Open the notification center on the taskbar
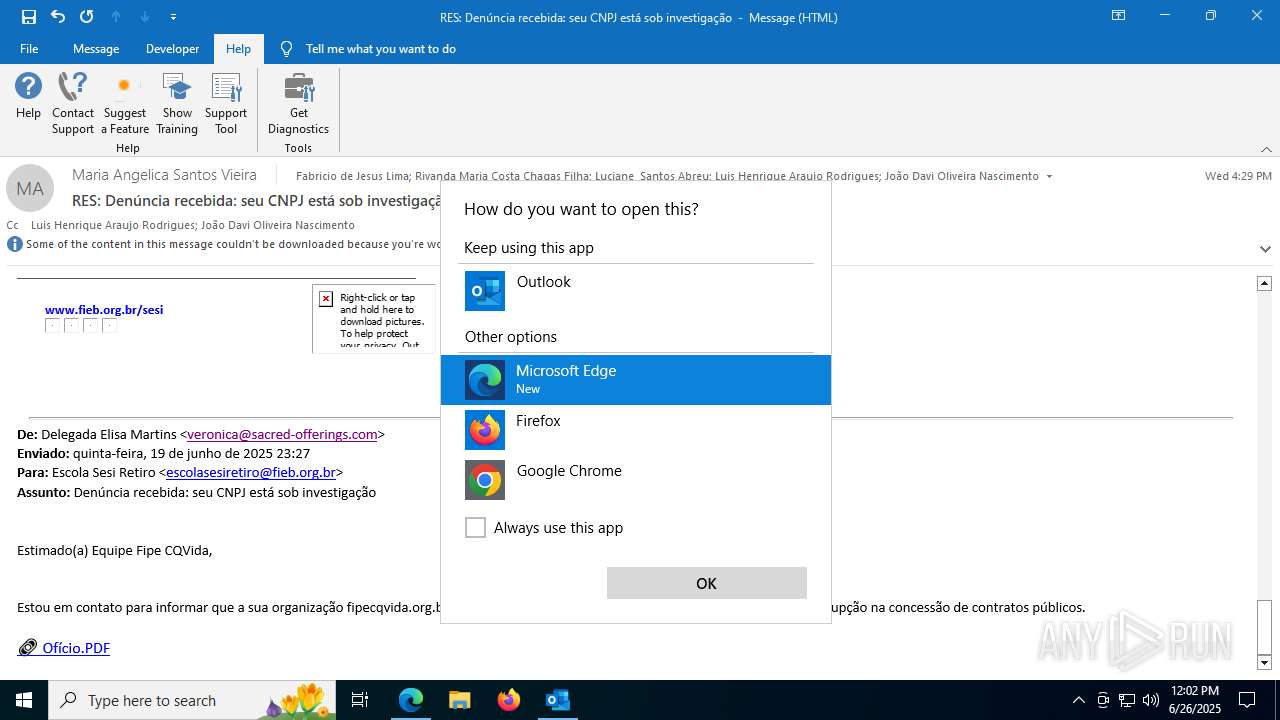Viewport: 1280px width, 720px height. pyautogui.click(x=1247, y=700)
